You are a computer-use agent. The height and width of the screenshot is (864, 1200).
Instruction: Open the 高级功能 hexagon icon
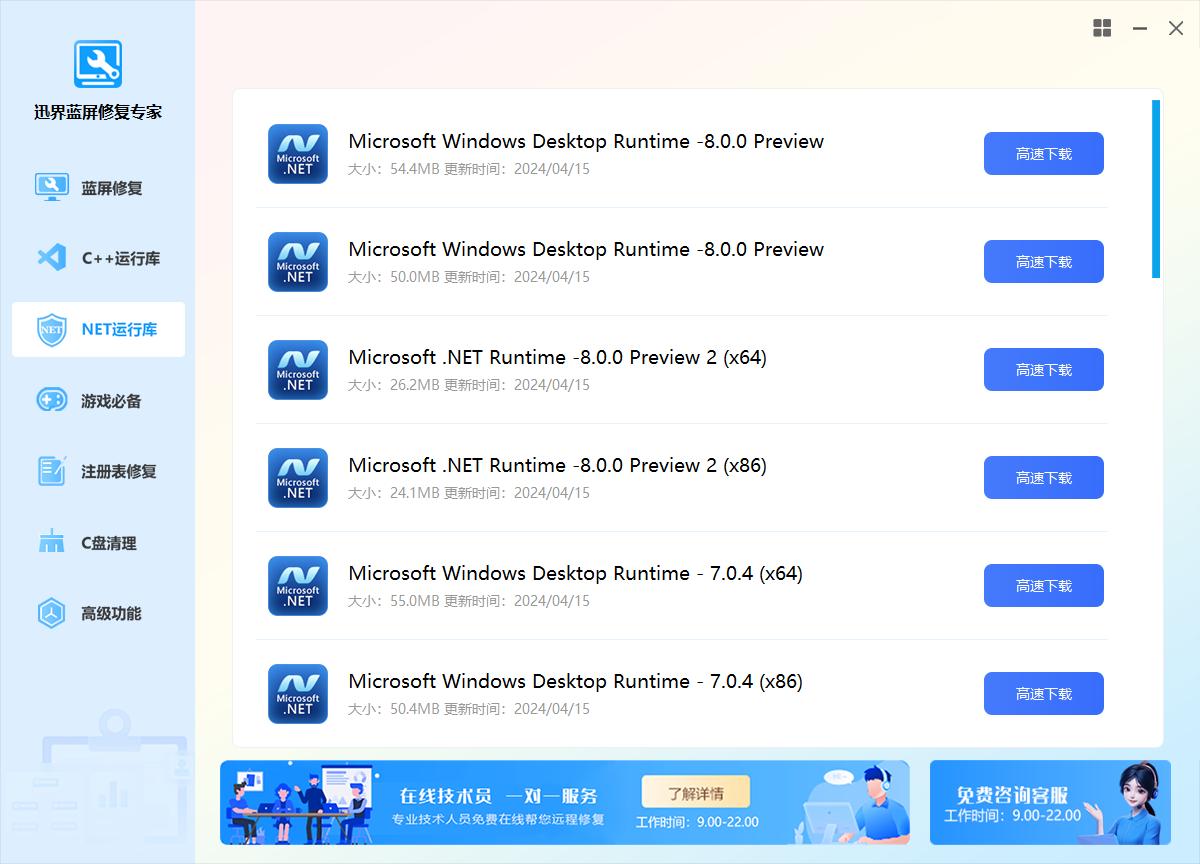click(51, 613)
